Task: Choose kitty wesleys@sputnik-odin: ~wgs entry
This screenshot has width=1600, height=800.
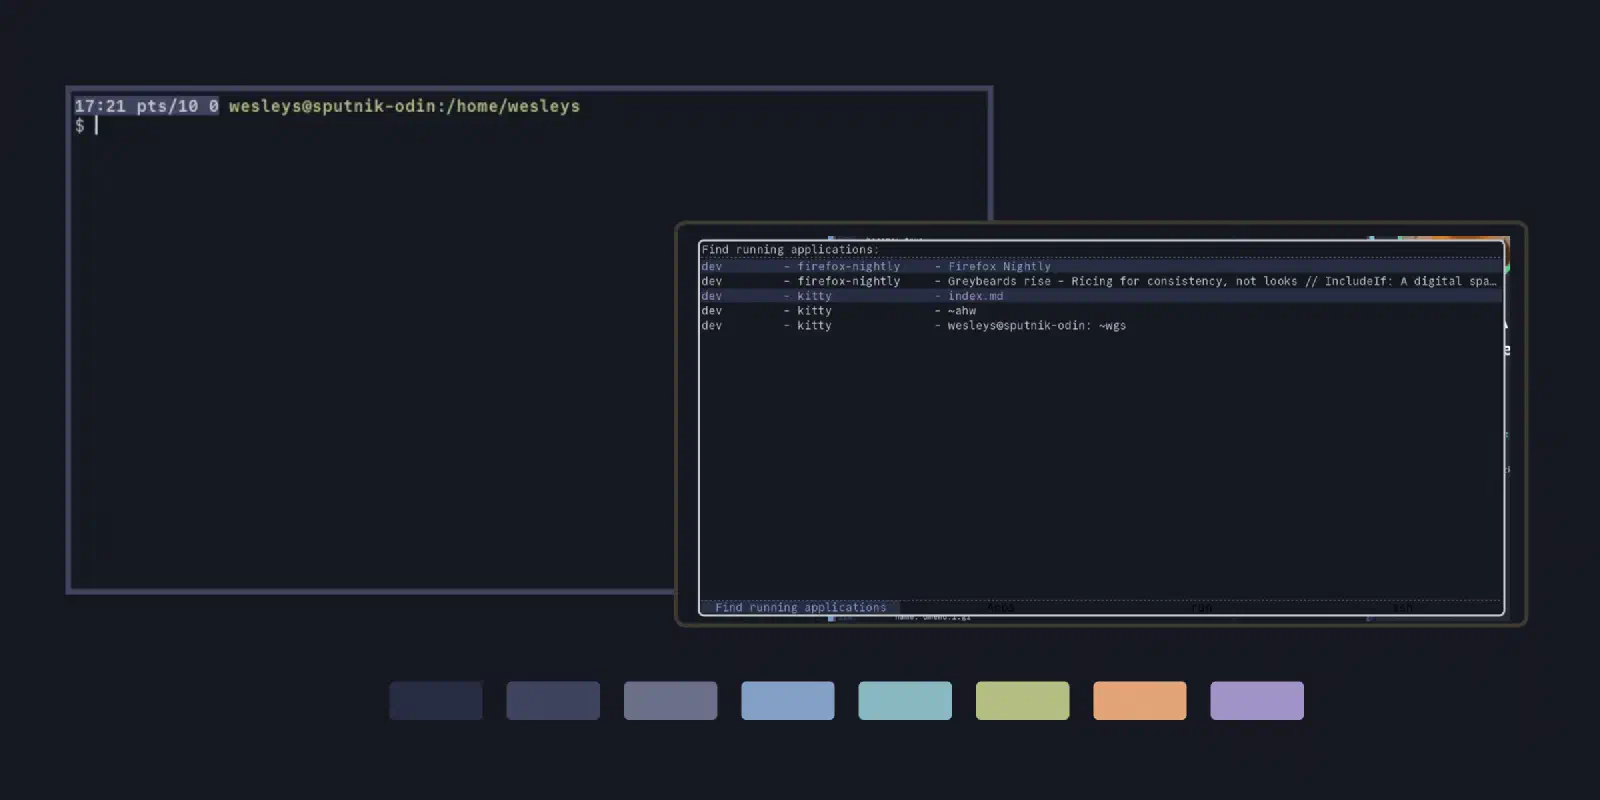Action: (x=1101, y=325)
